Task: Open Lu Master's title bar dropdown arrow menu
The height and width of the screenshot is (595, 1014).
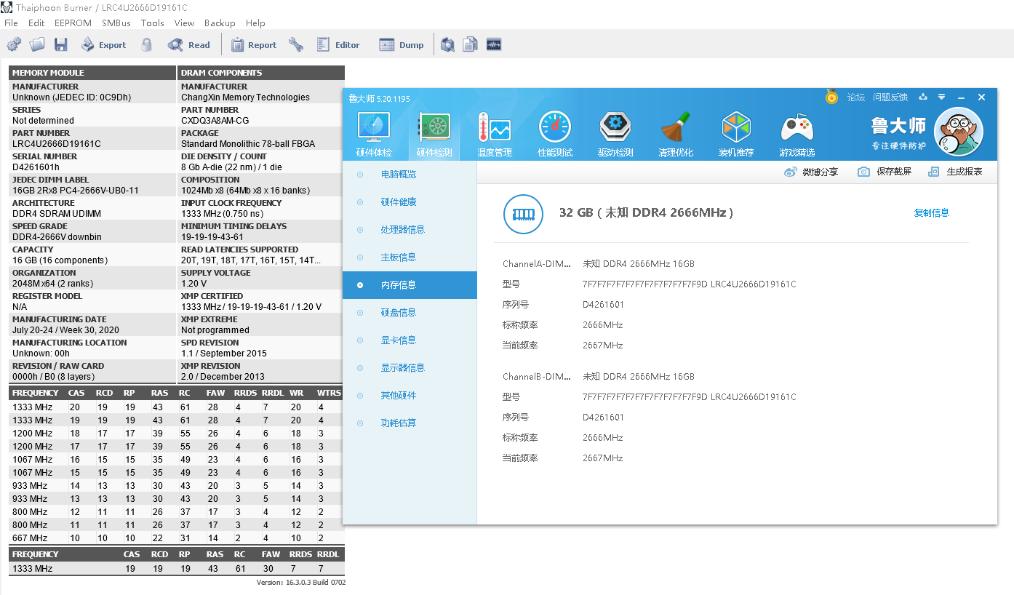Action: 942,97
